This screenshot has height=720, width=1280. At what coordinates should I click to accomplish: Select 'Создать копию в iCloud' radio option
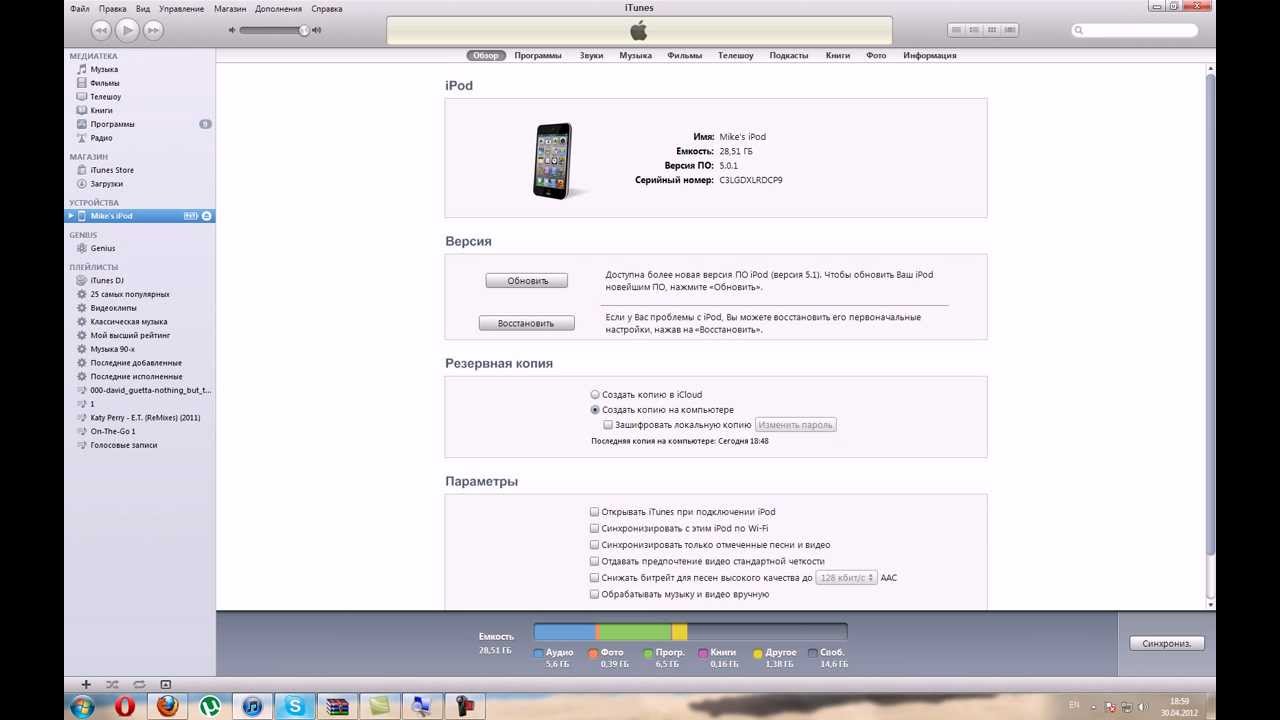click(x=596, y=395)
